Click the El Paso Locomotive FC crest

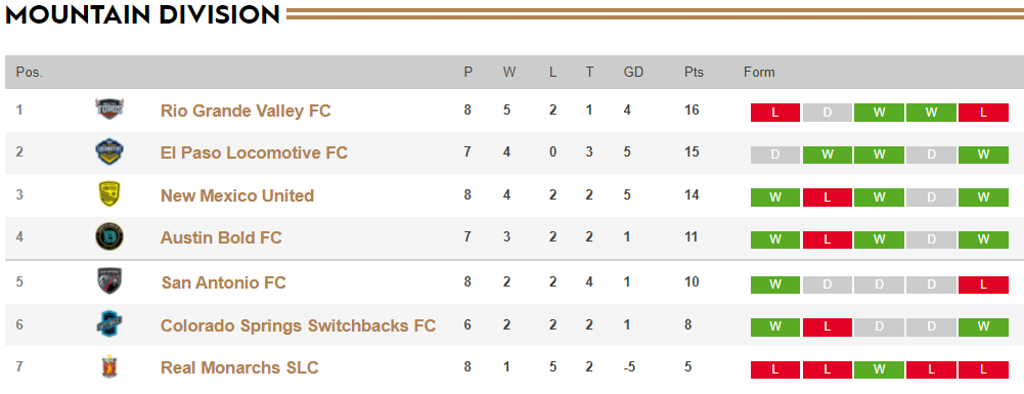click(x=109, y=152)
